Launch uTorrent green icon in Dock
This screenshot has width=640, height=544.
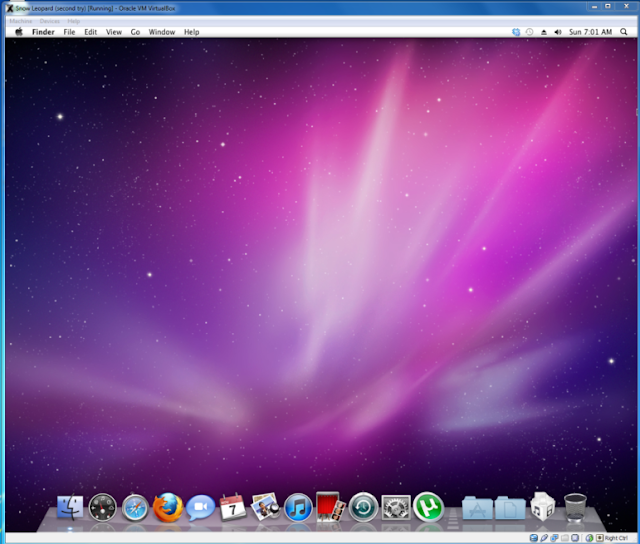coord(428,507)
